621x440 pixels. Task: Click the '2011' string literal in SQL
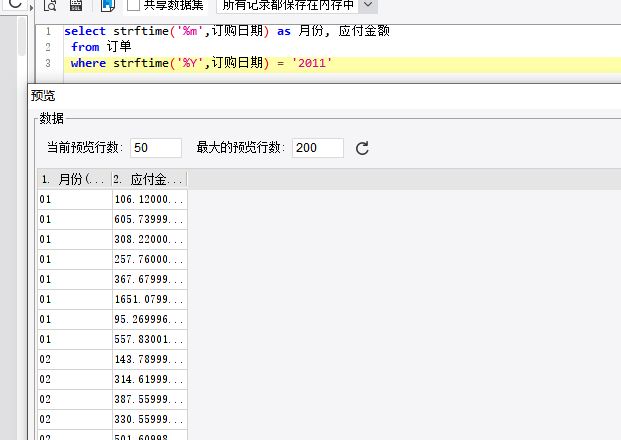point(312,63)
